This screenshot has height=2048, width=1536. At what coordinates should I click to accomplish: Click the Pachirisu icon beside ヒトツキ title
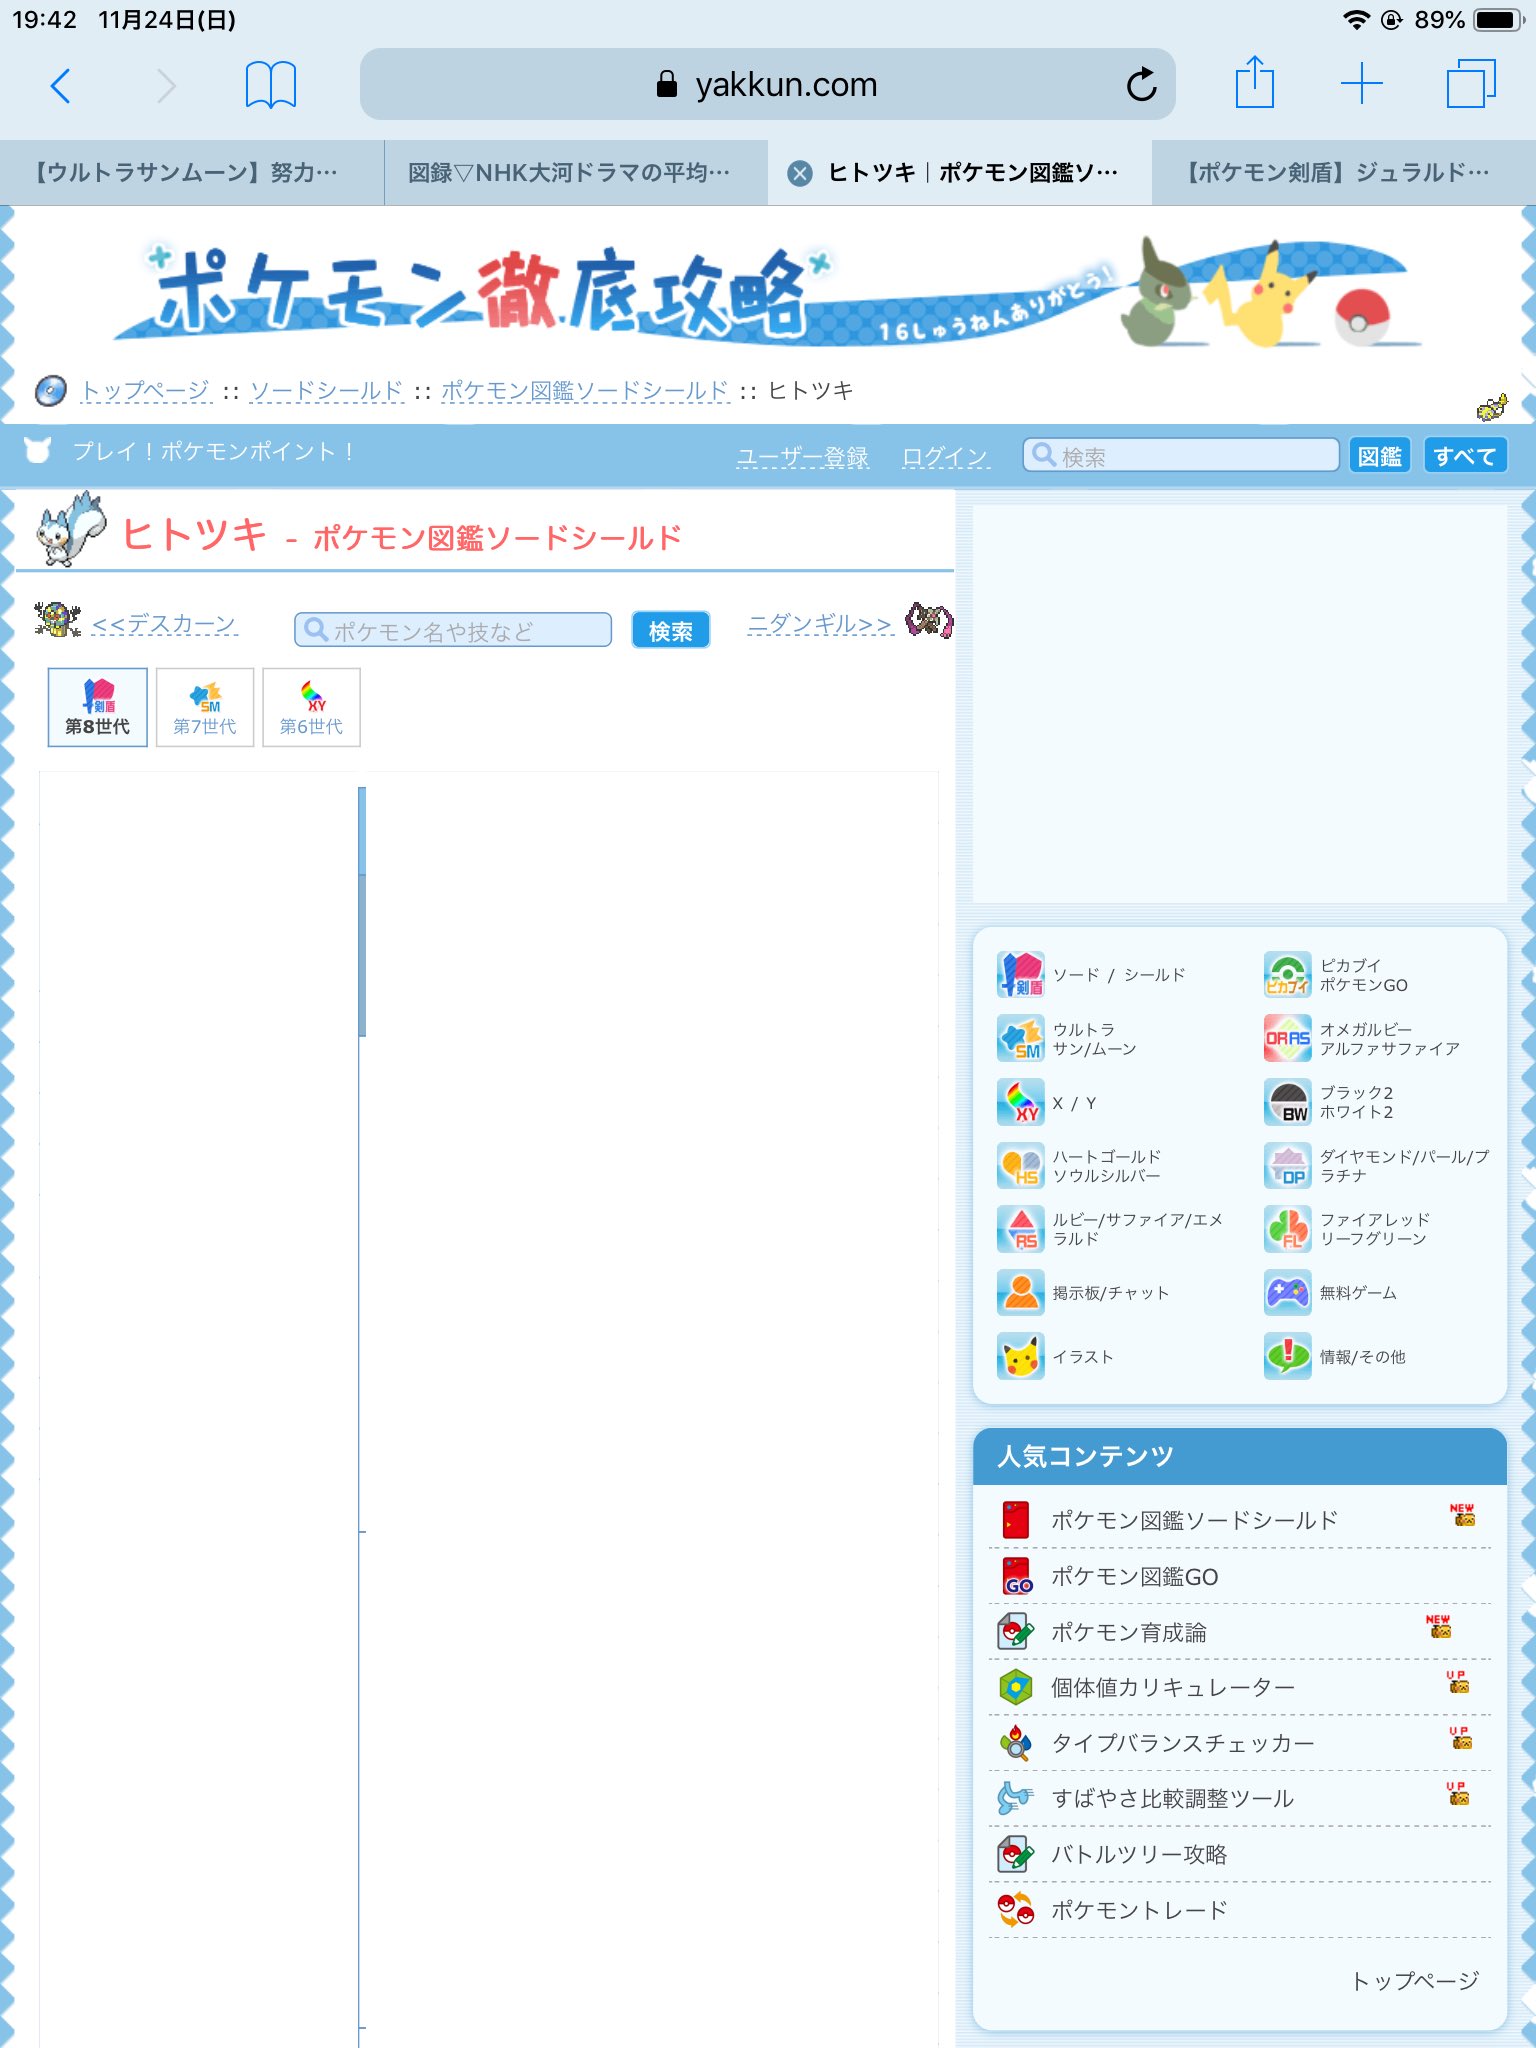point(70,530)
